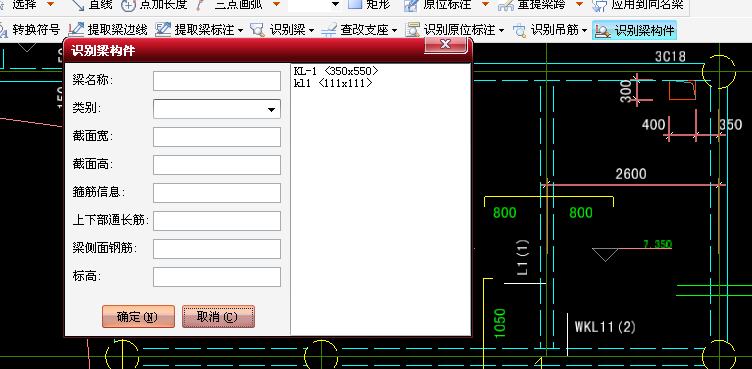Click the 应用到同名梁 tool
Image resolution: width=752 pixels, height=369 pixels.
(637, 5)
